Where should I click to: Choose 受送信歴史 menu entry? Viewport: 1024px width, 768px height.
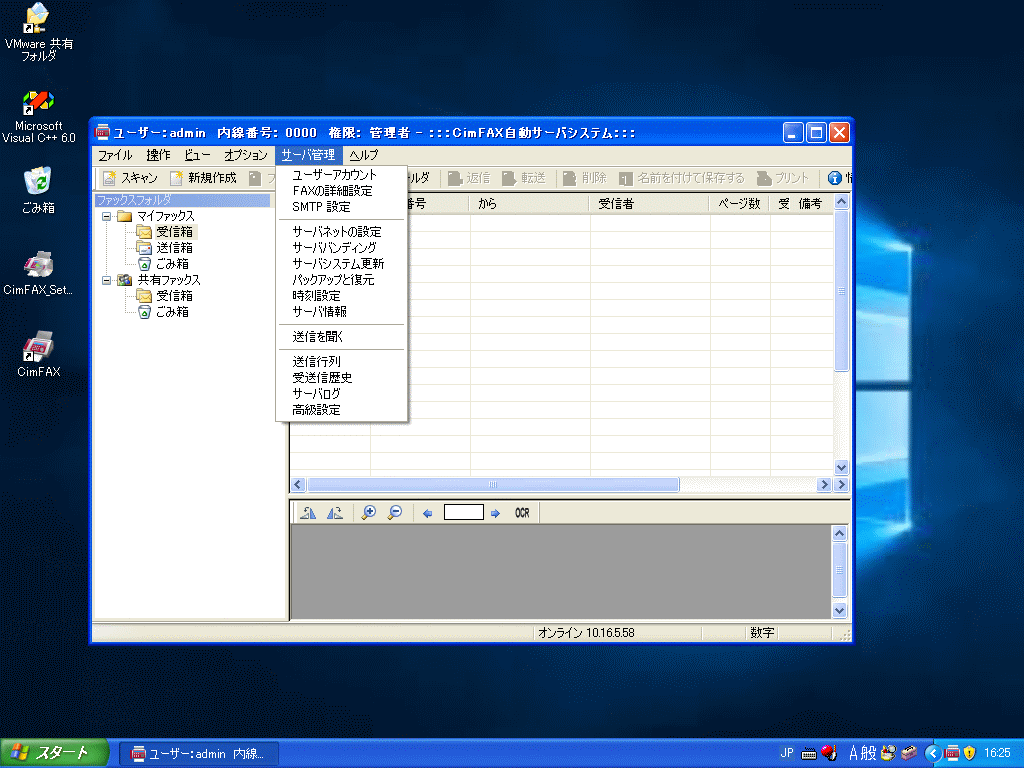tap(342, 377)
